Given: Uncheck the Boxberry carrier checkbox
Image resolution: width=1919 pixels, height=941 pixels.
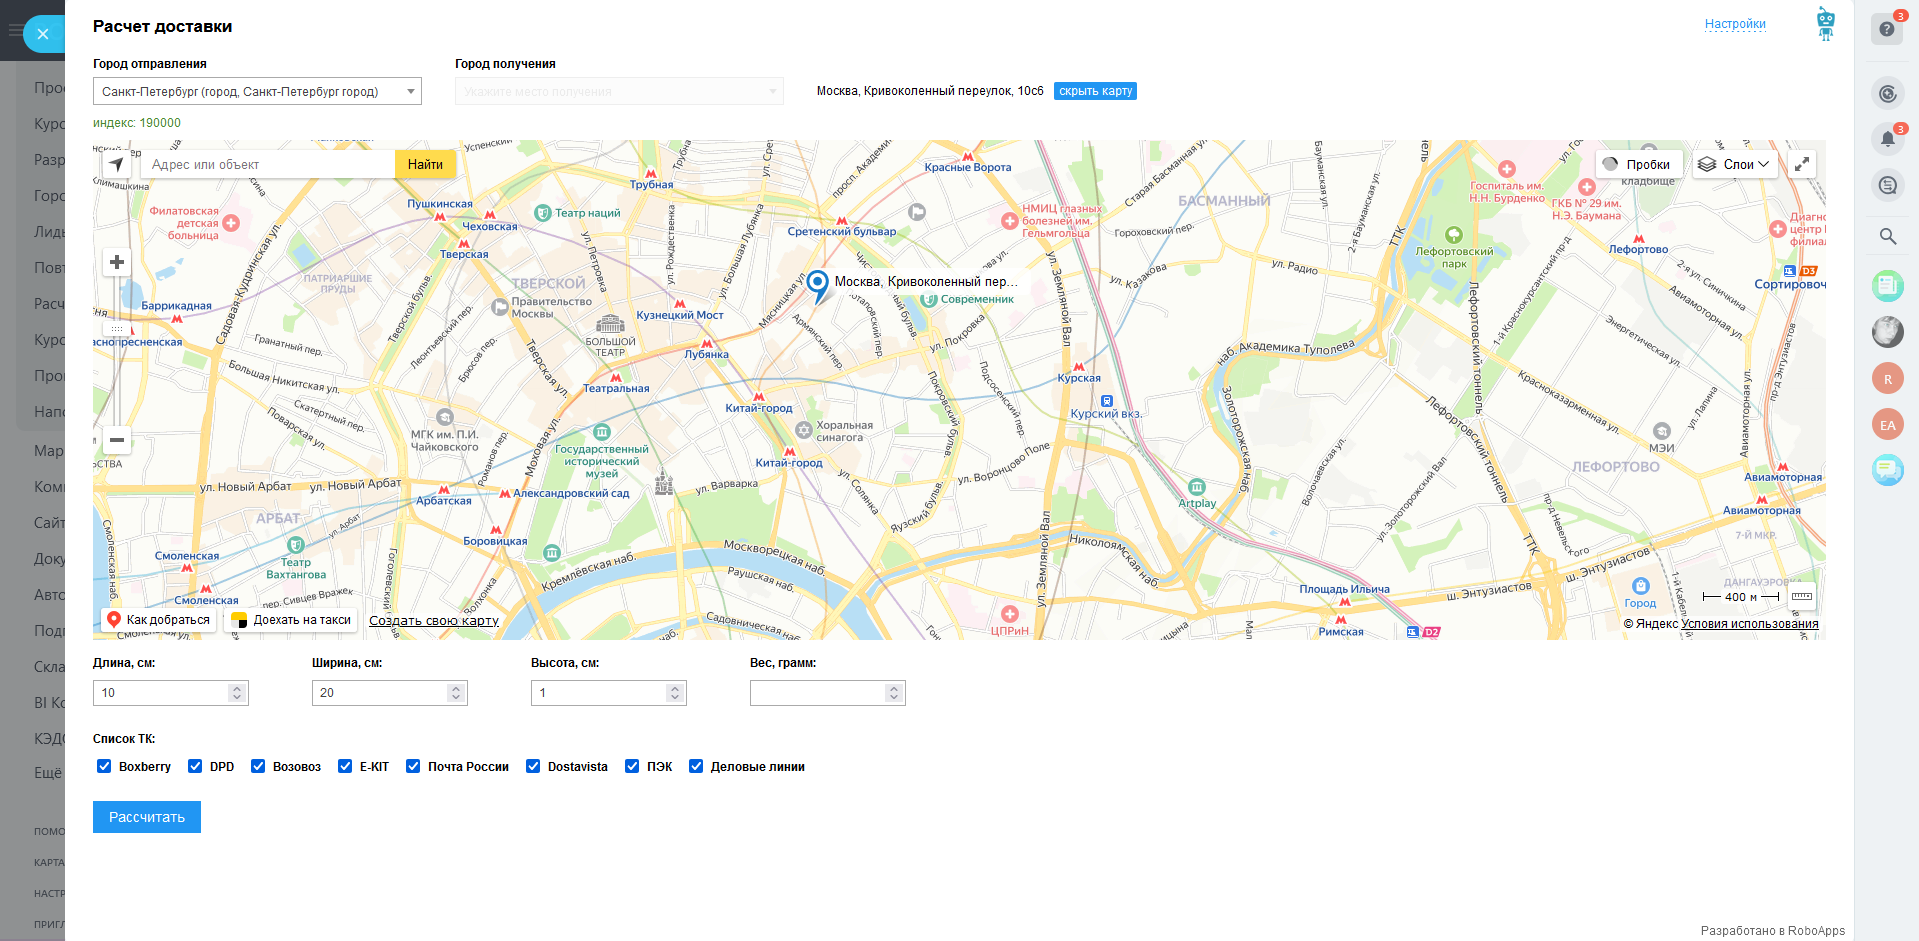Looking at the screenshot, I should click(104, 766).
